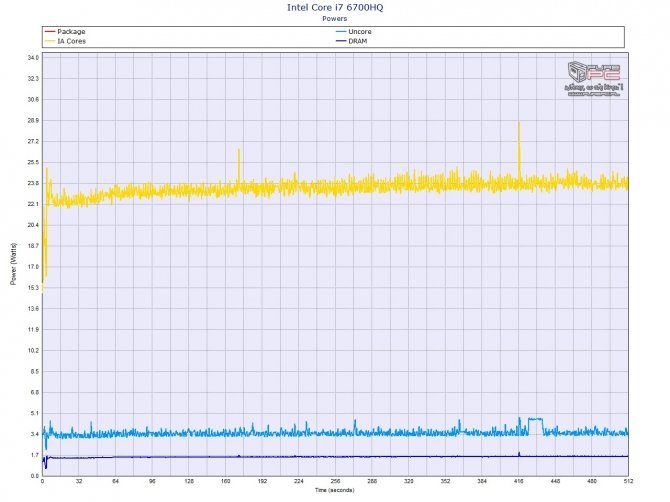
Task: Click the '18.7' y-axis label
Action: (33, 246)
